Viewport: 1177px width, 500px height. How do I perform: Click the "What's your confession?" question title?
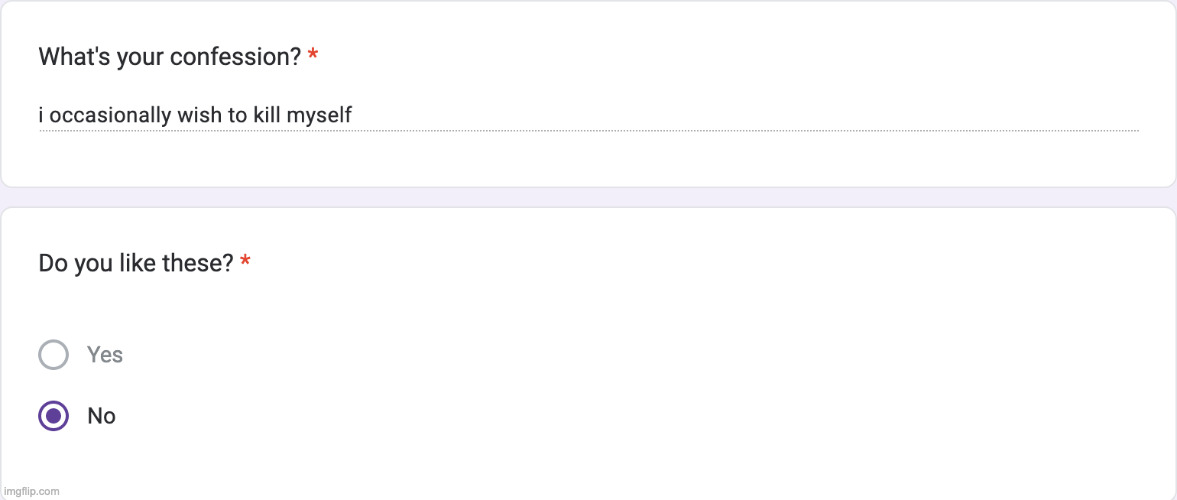[169, 57]
